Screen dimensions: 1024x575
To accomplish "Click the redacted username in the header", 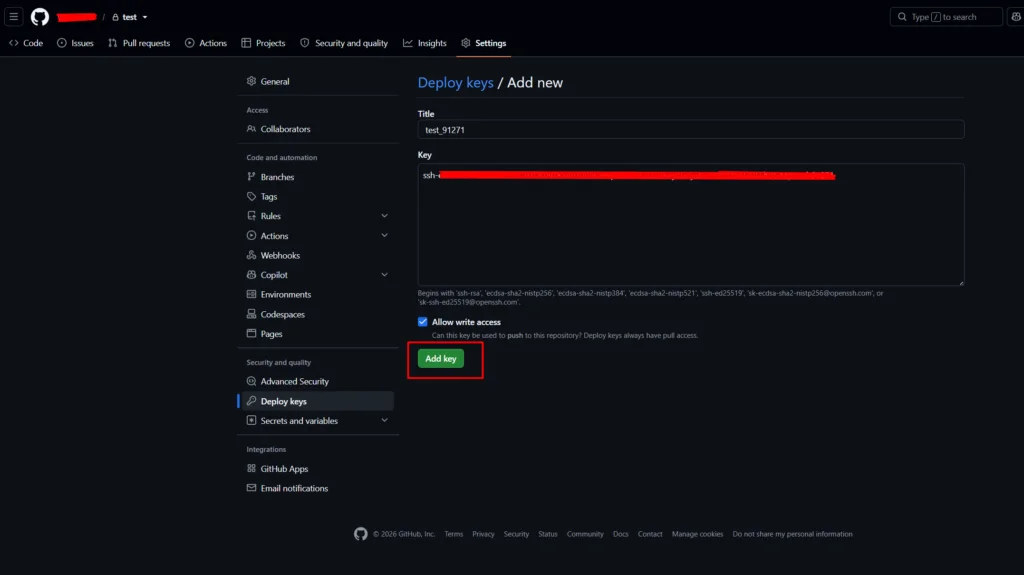I will click(x=76, y=17).
